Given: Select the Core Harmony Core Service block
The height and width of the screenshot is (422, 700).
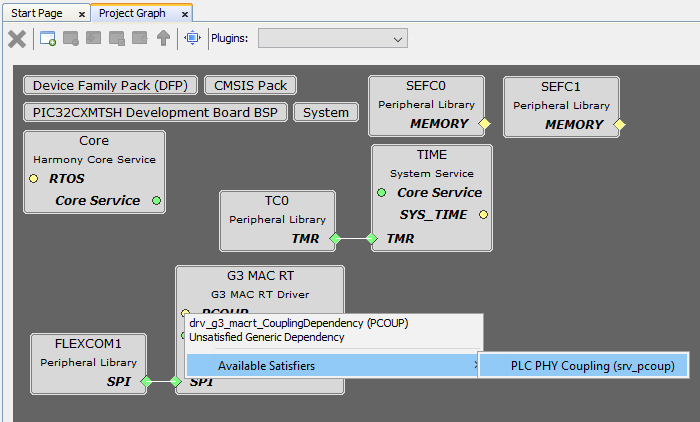Looking at the screenshot, I should coord(94,172).
